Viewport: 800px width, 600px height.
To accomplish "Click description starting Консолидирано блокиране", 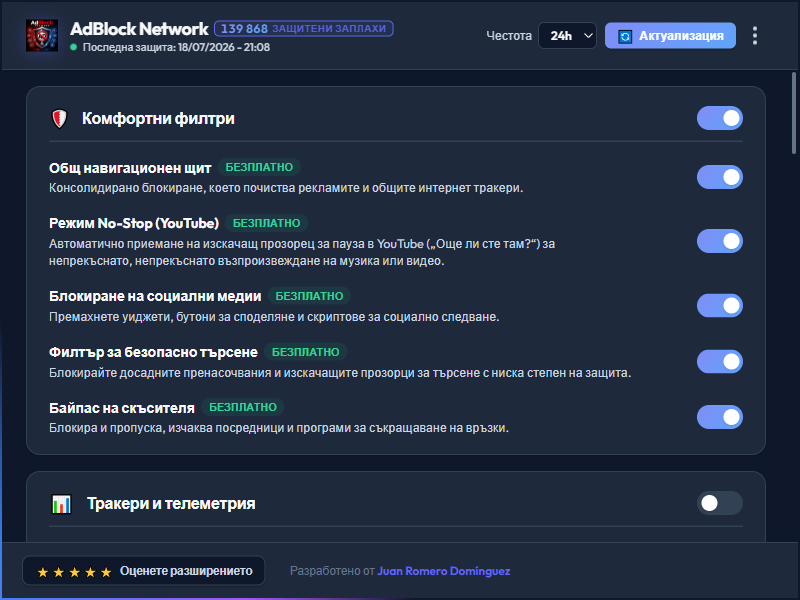I will click(286, 188).
